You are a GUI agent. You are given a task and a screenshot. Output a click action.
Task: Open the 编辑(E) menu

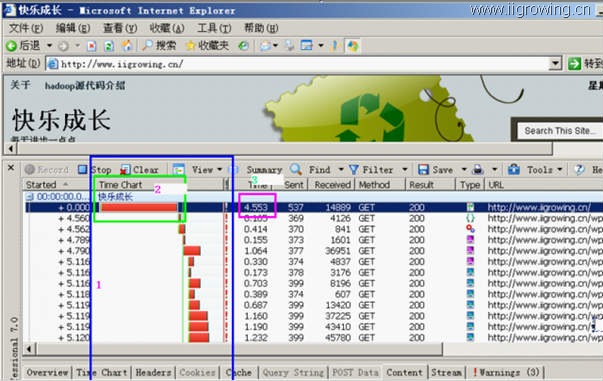pyautogui.click(x=73, y=28)
